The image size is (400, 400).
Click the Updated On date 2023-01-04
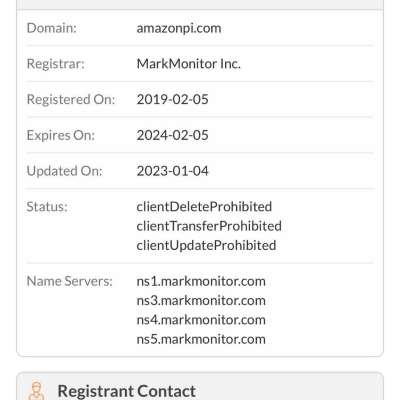click(172, 171)
